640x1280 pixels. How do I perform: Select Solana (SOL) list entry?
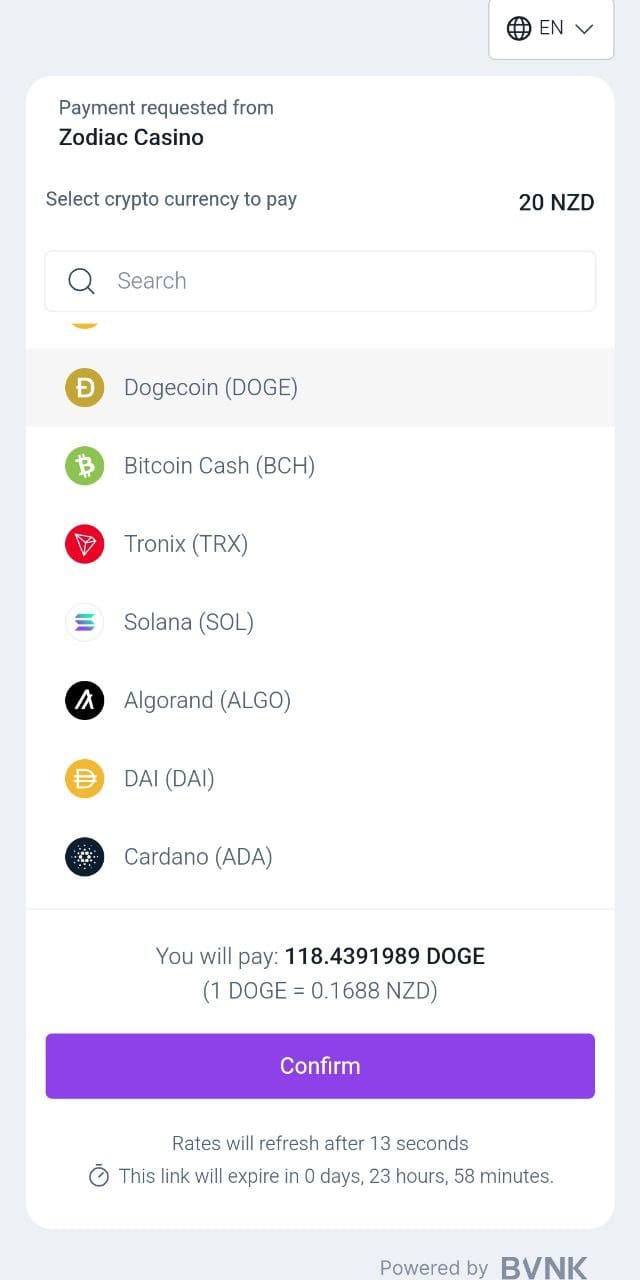(189, 622)
